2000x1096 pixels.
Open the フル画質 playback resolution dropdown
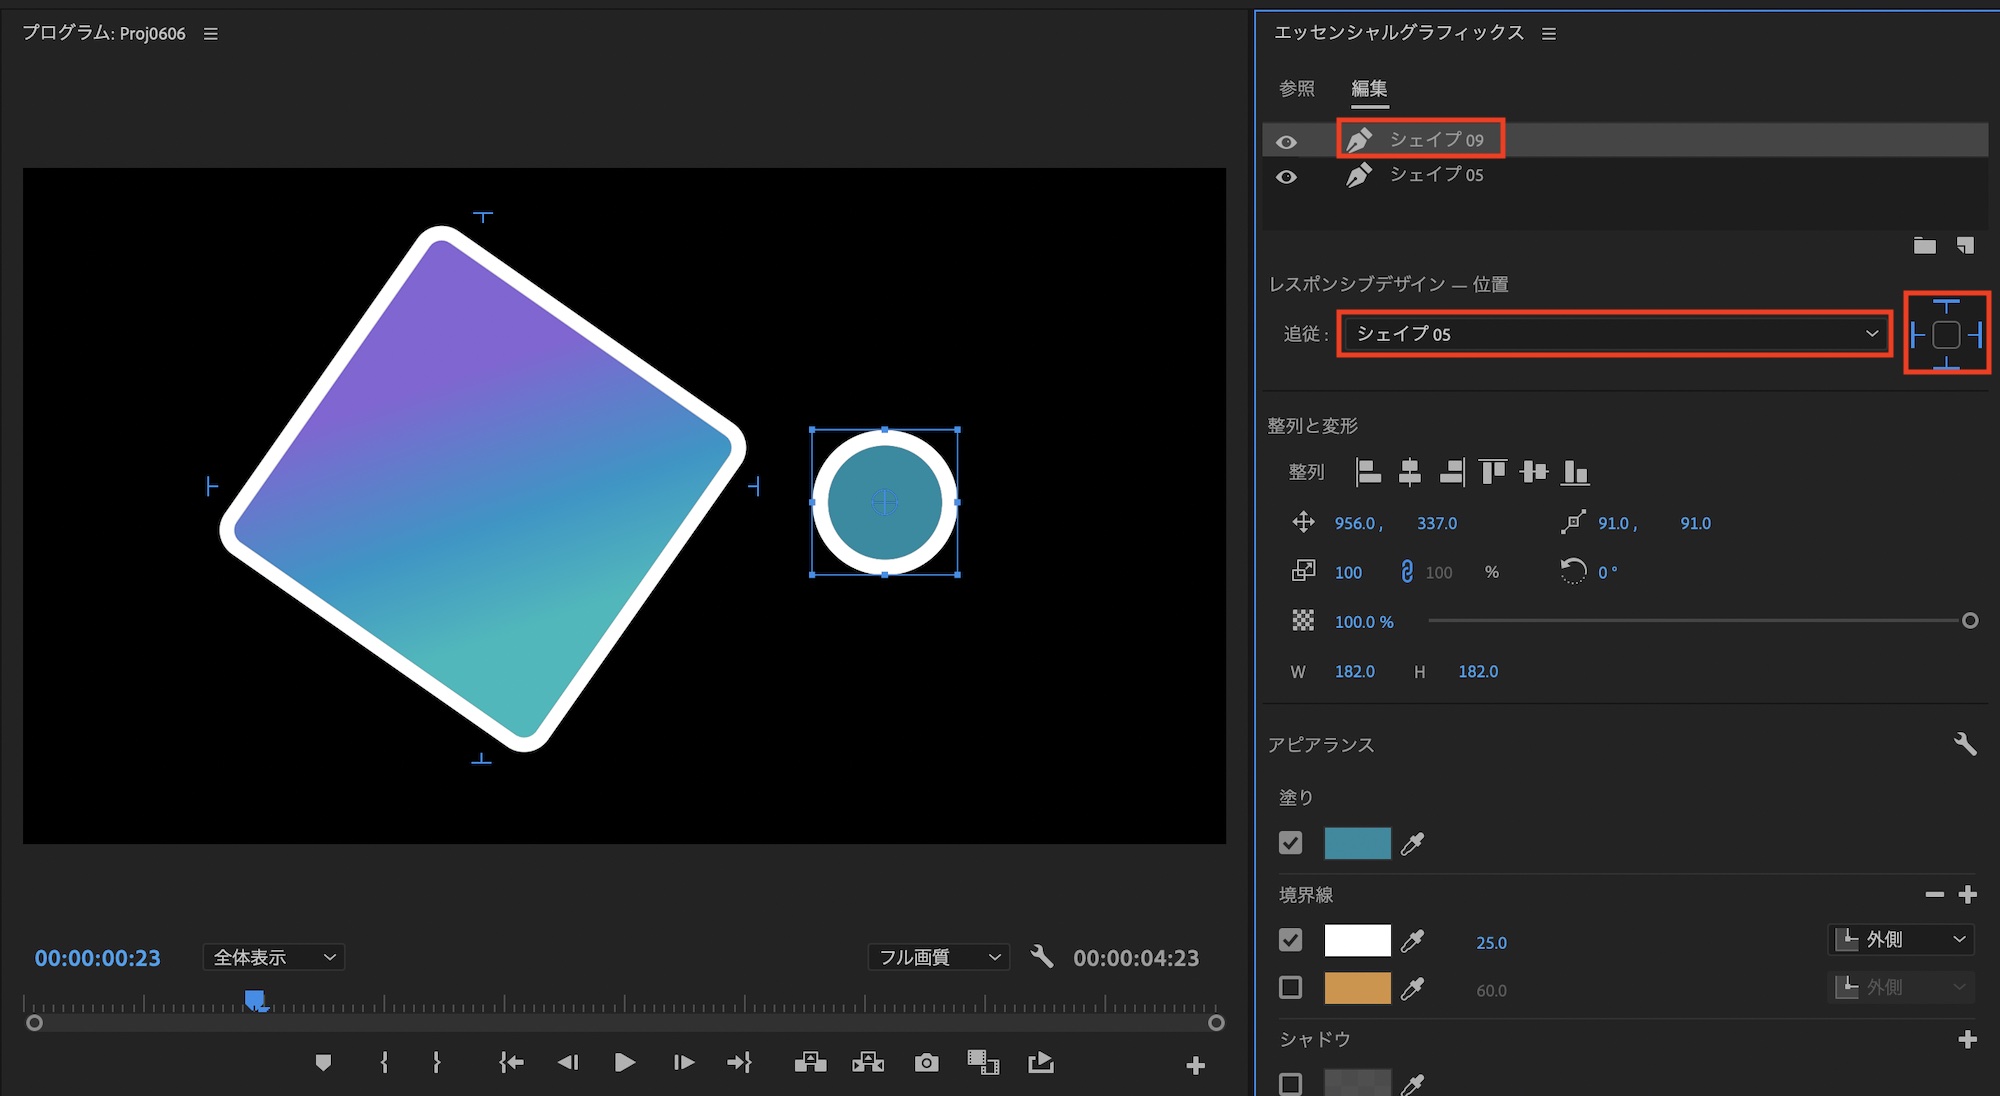point(938,957)
